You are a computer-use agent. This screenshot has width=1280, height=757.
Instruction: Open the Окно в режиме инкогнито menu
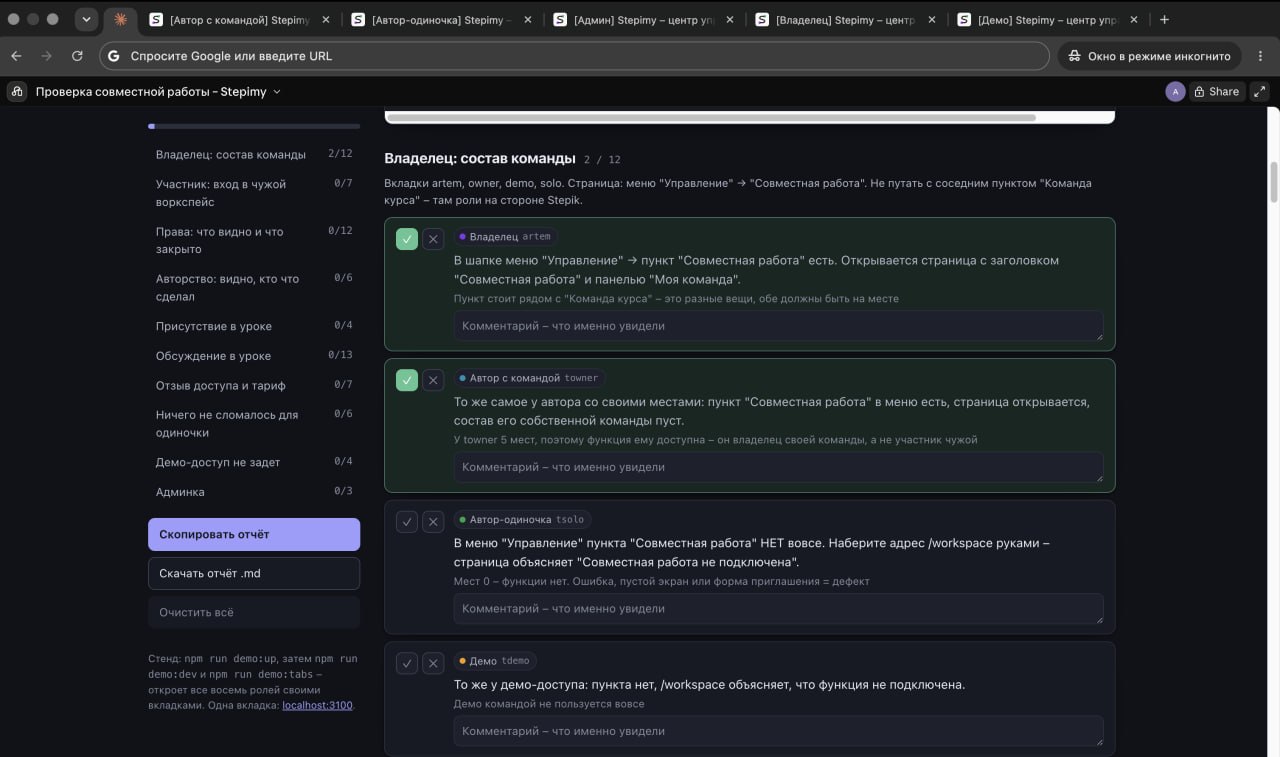click(1150, 56)
